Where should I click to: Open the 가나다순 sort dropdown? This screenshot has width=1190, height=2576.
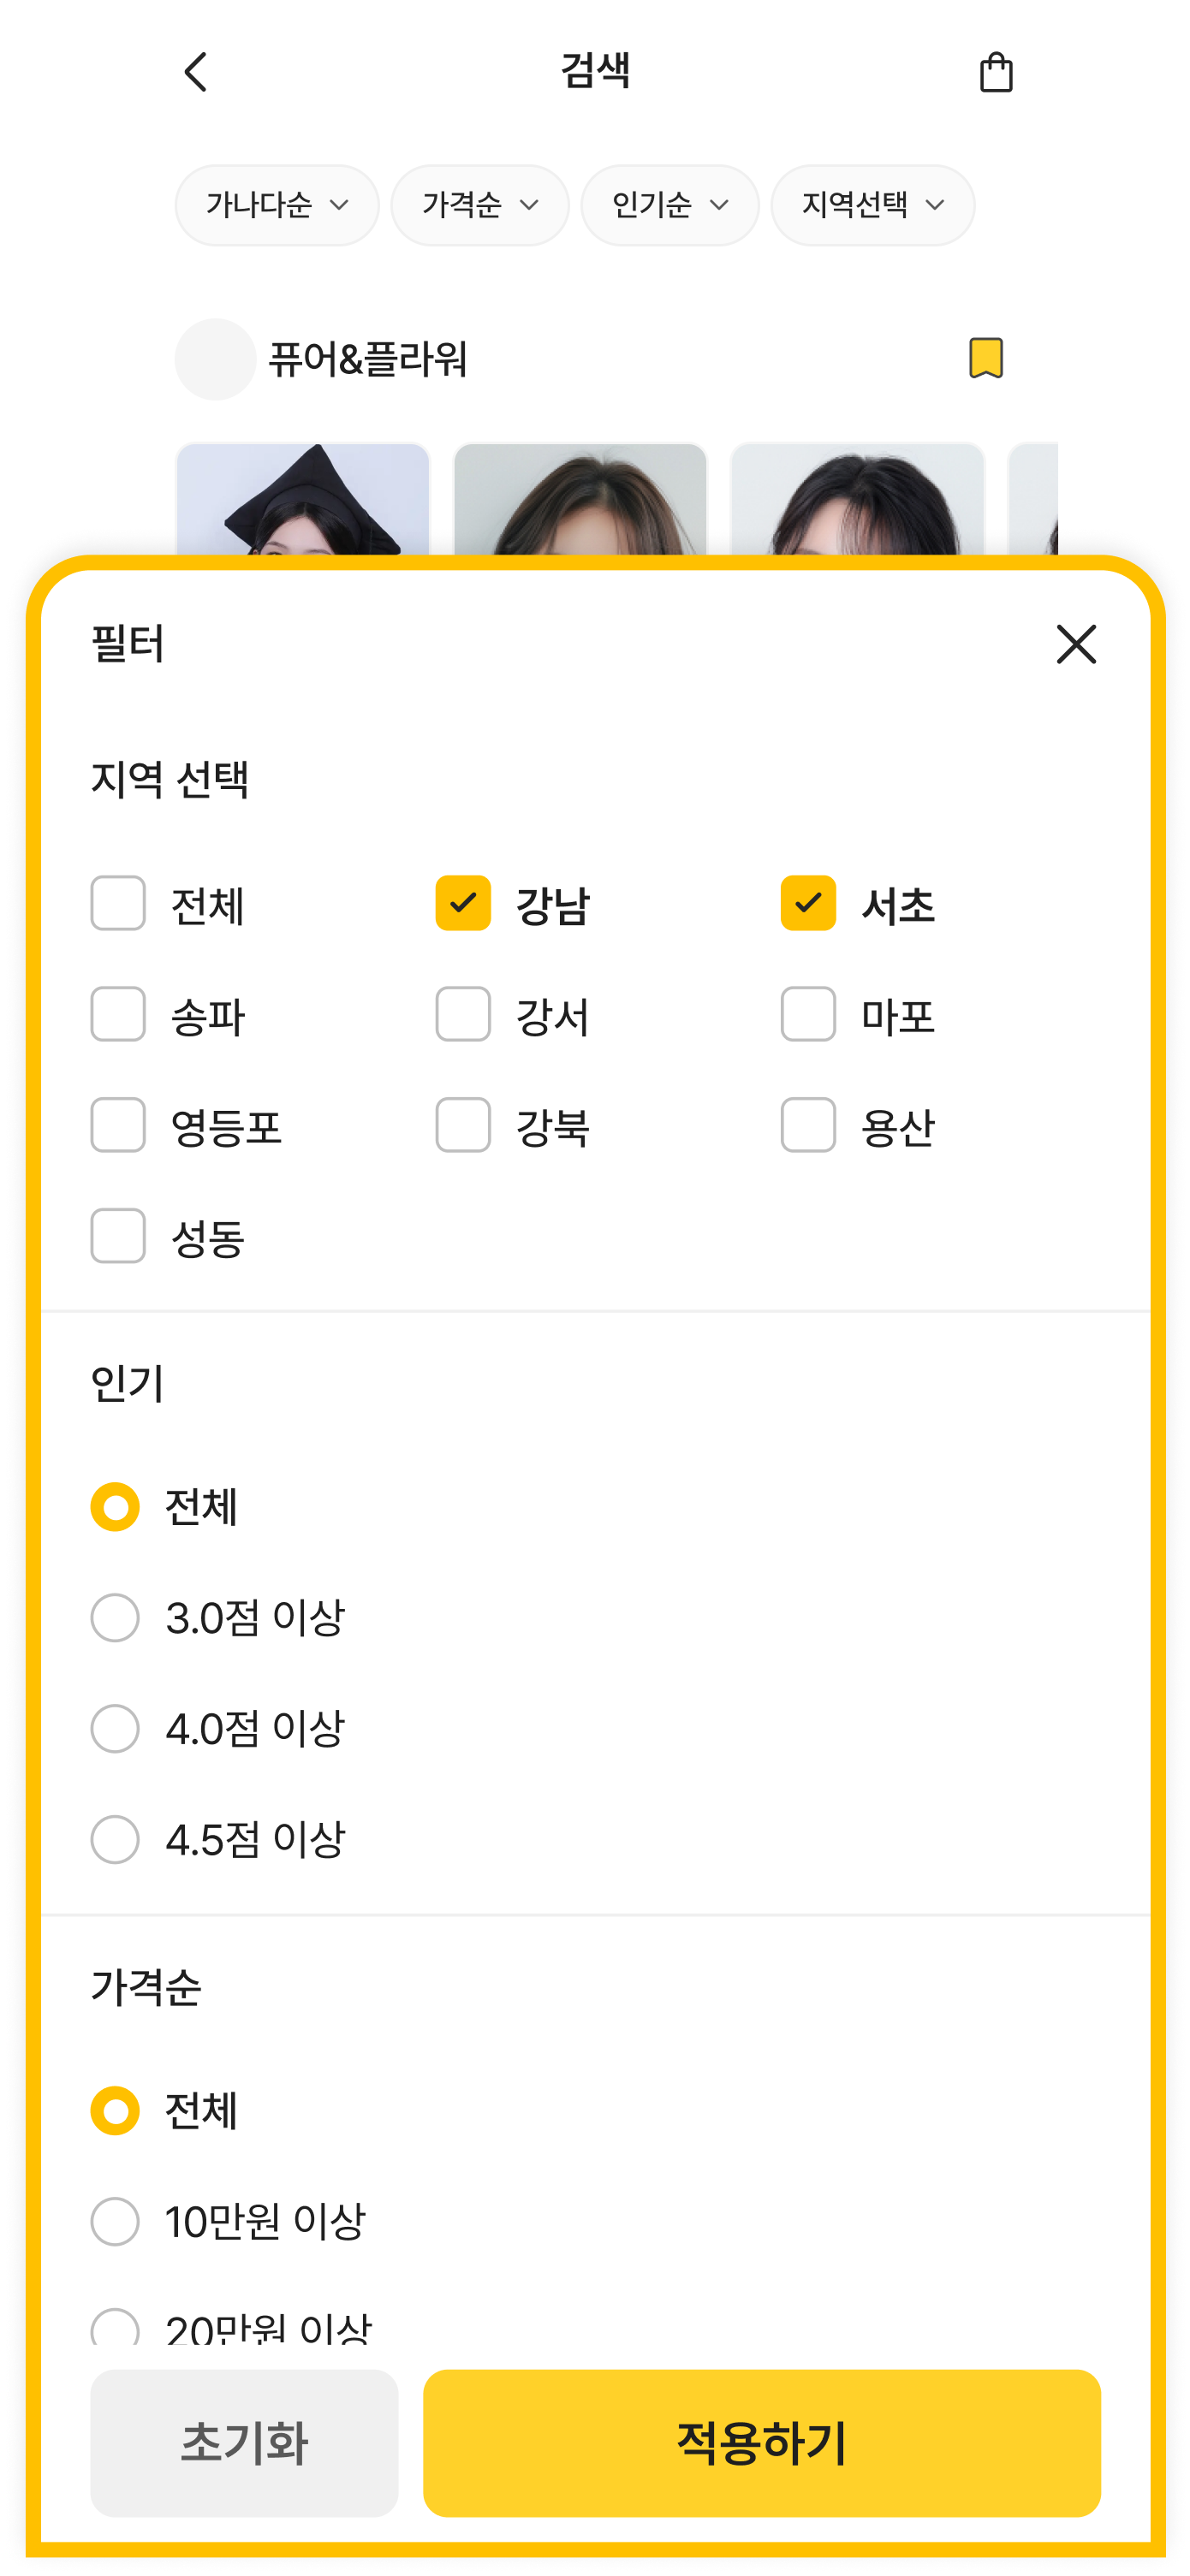(277, 205)
